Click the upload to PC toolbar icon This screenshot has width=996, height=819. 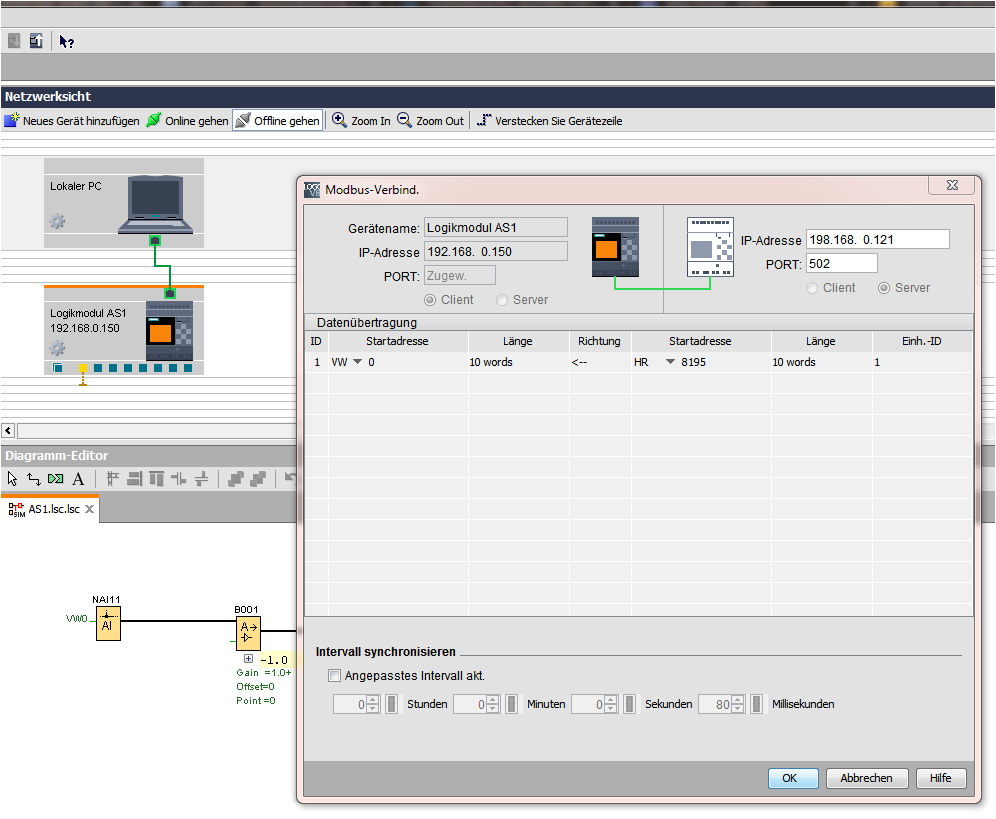click(x=36, y=41)
